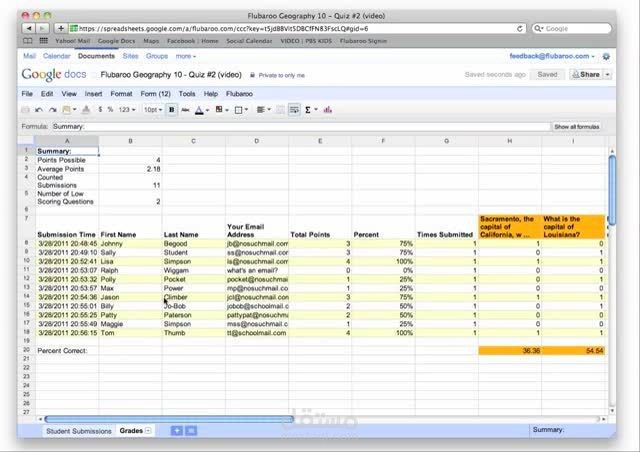
Task: Insert a chart using chart icon
Action: pos(328,110)
